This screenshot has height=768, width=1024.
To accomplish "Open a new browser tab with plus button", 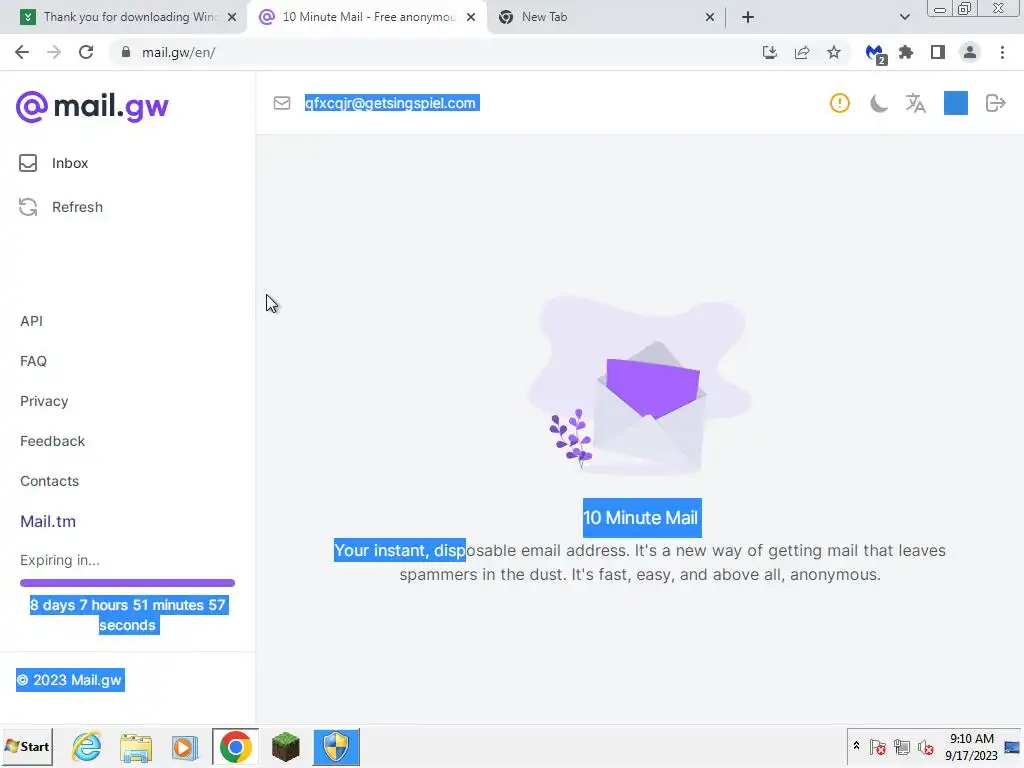I will (x=748, y=17).
